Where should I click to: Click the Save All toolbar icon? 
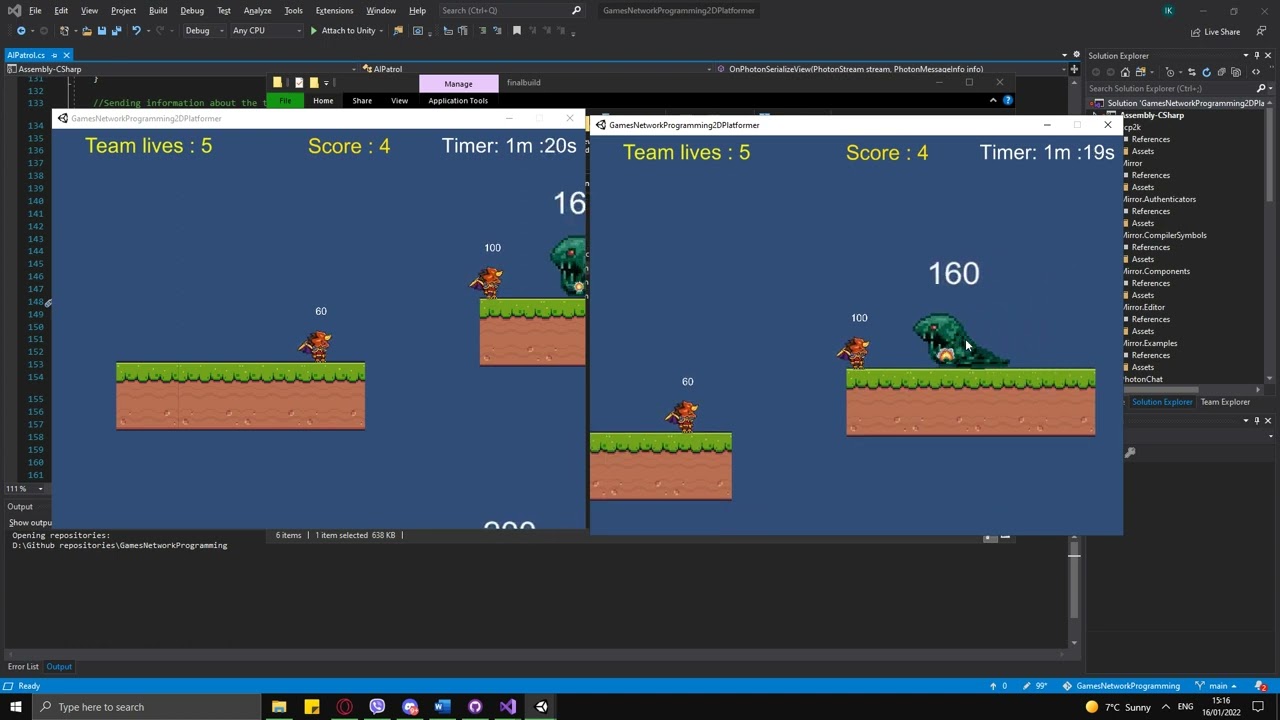(116, 31)
